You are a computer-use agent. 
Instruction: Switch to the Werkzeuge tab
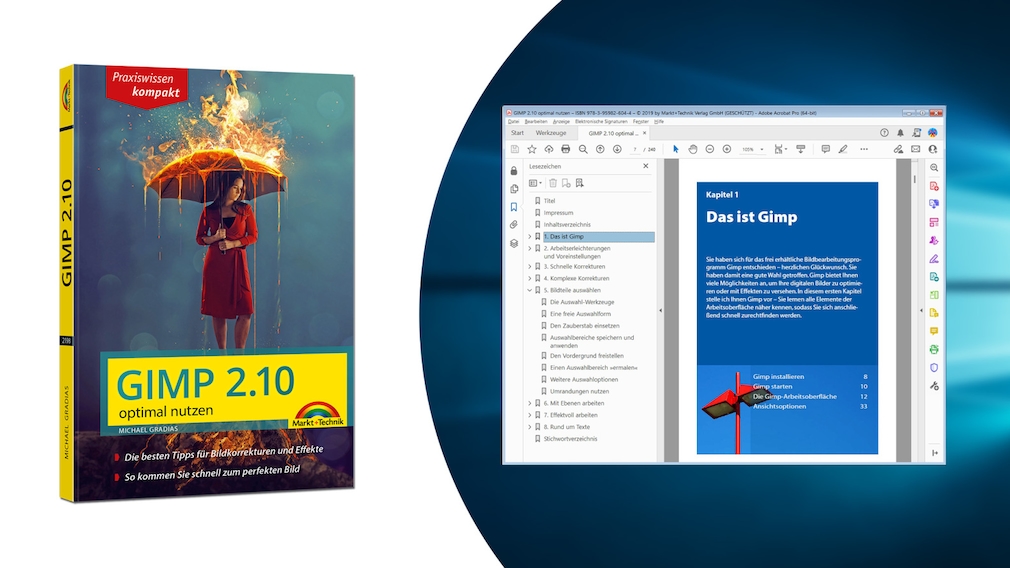551,133
